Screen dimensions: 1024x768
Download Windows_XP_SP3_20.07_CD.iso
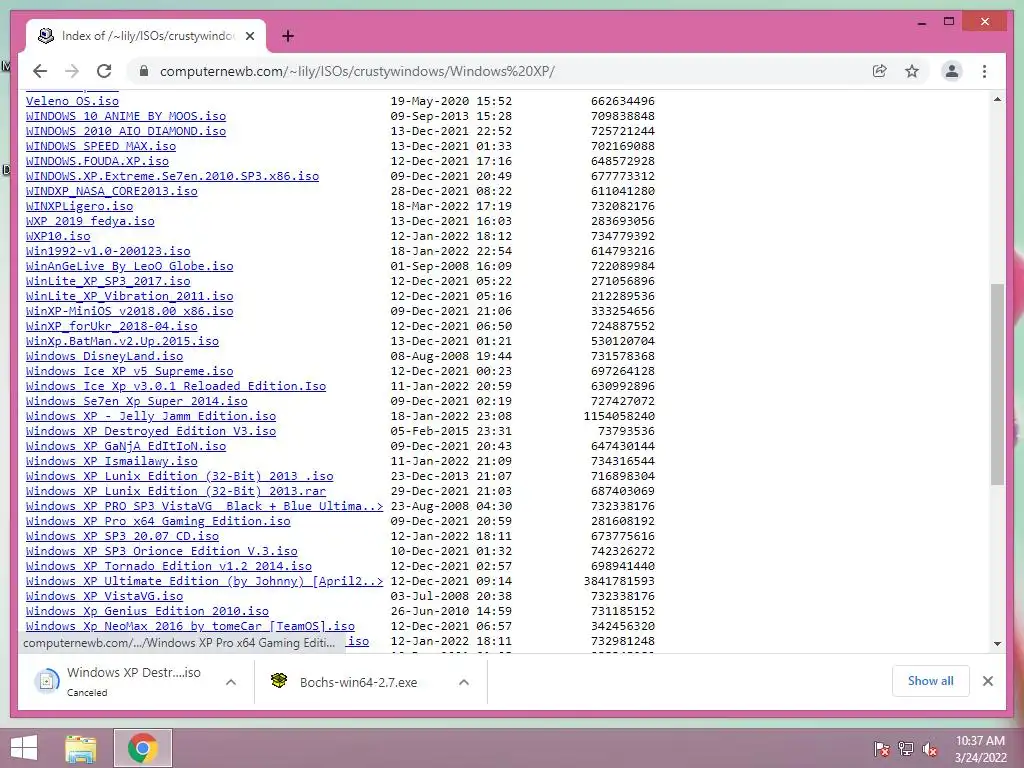(122, 537)
